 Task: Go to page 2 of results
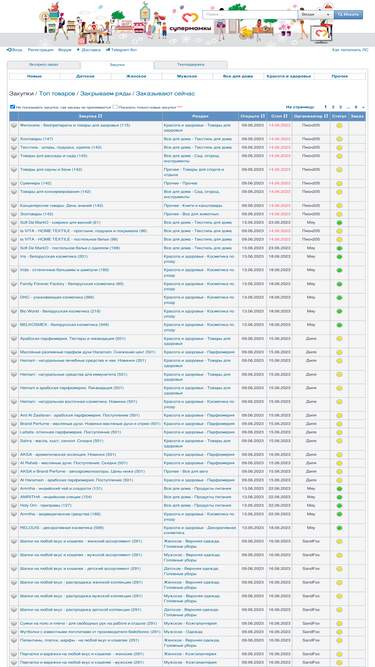333,107
